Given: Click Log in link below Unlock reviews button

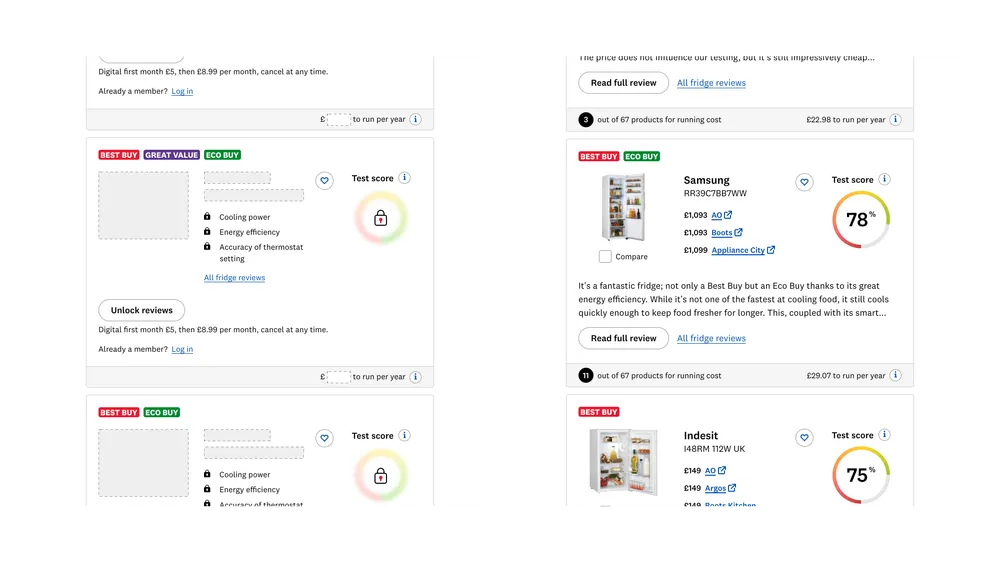Looking at the screenshot, I should pyautogui.click(x=182, y=349).
